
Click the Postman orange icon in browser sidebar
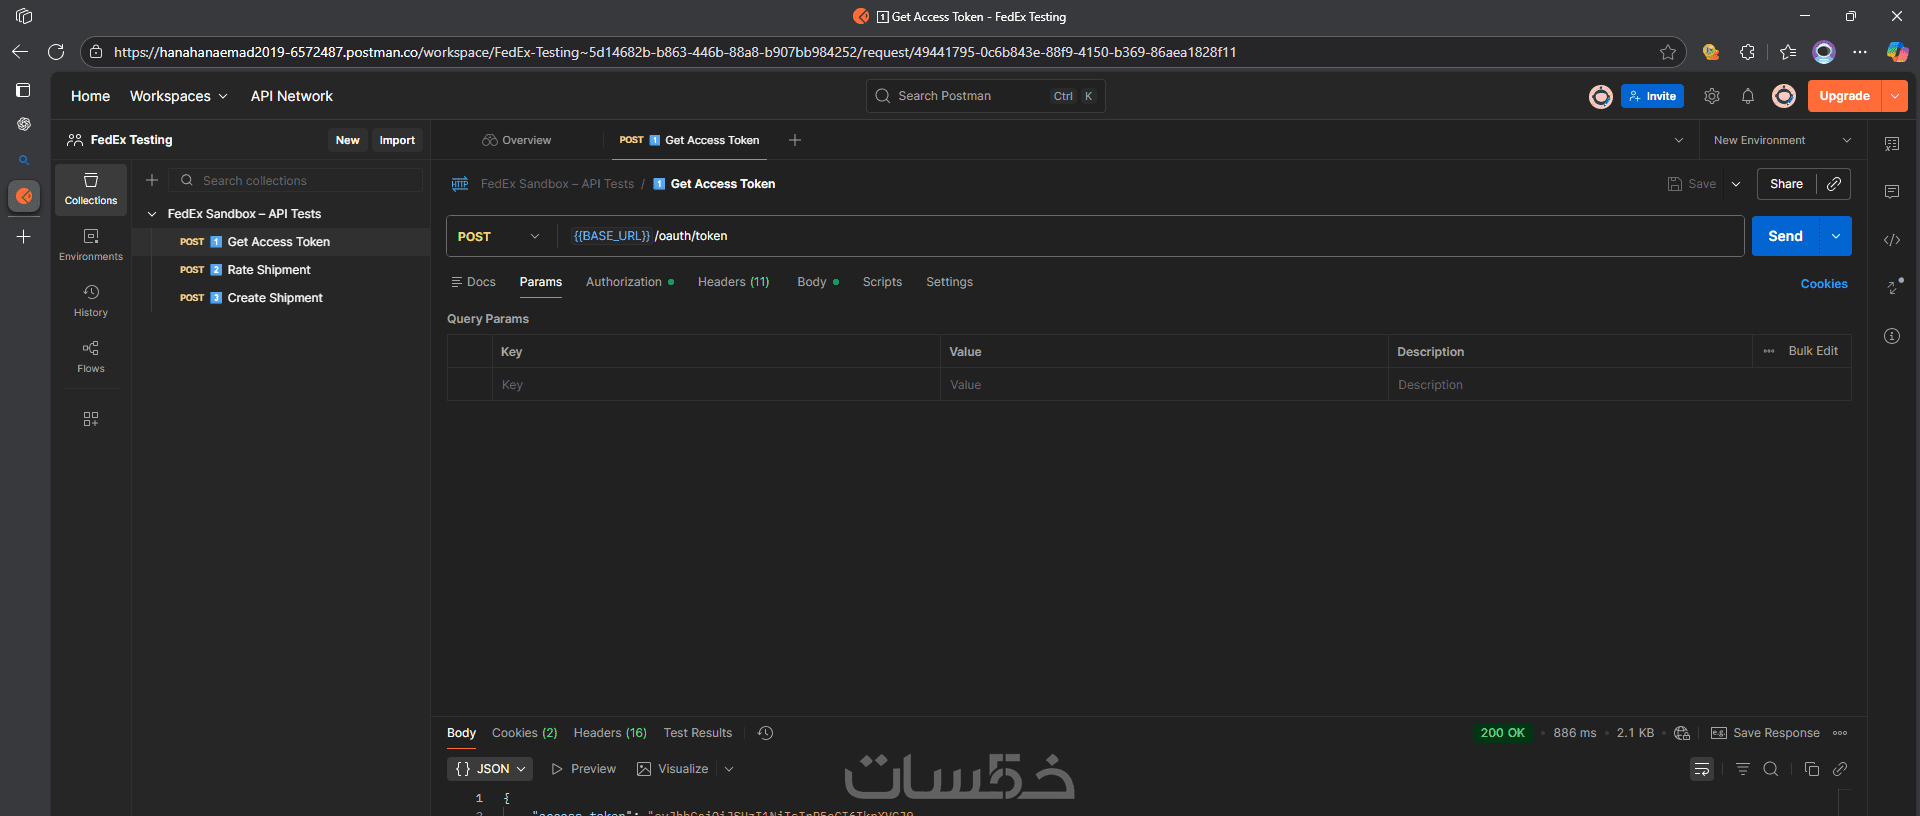coord(24,196)
